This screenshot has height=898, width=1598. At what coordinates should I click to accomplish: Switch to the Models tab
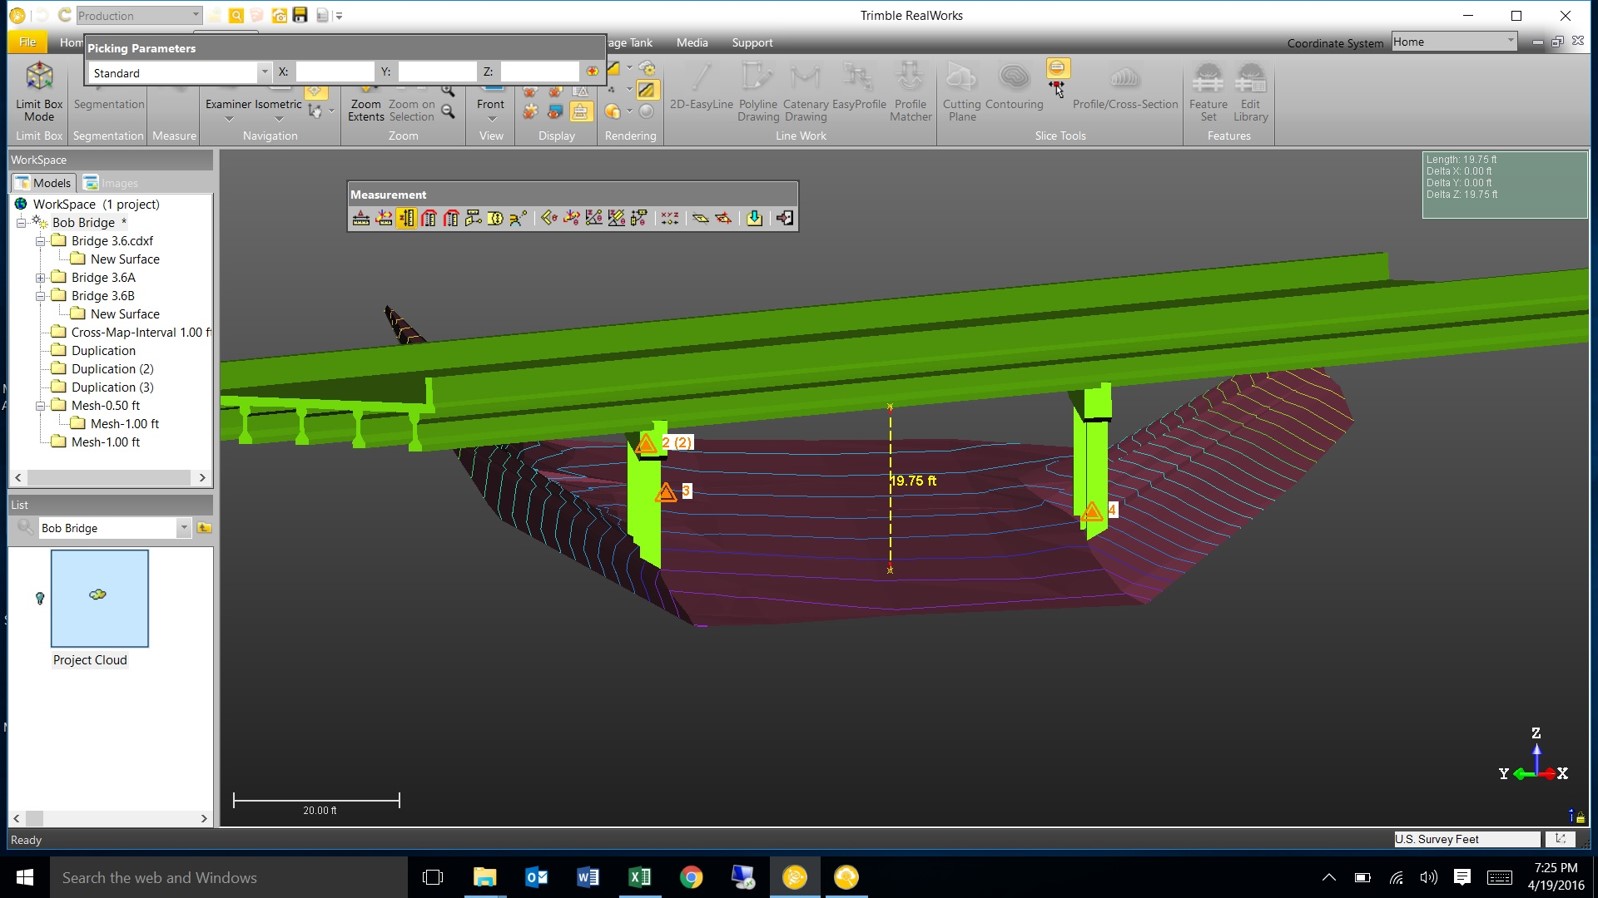coord(43,183)
